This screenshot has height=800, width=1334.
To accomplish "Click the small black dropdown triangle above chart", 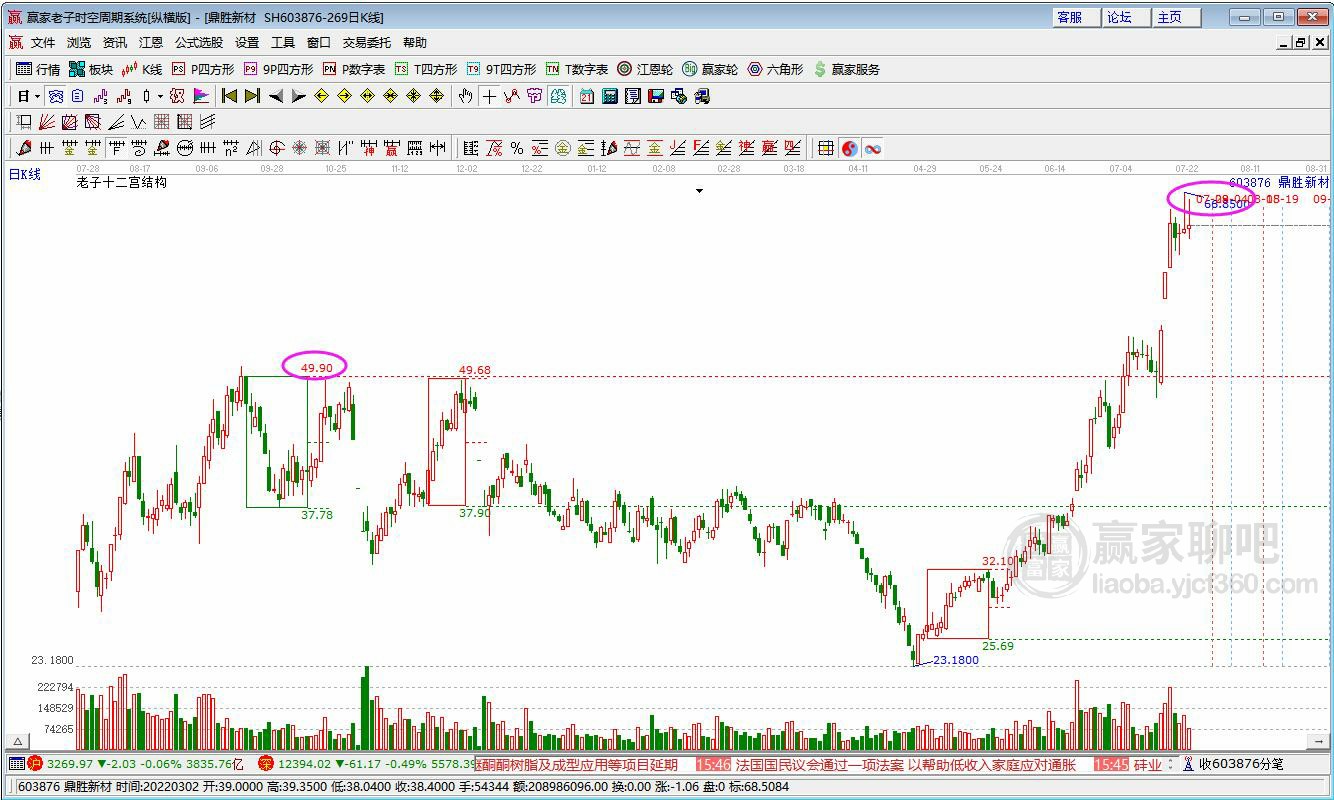I will click(x=699, y=190).
